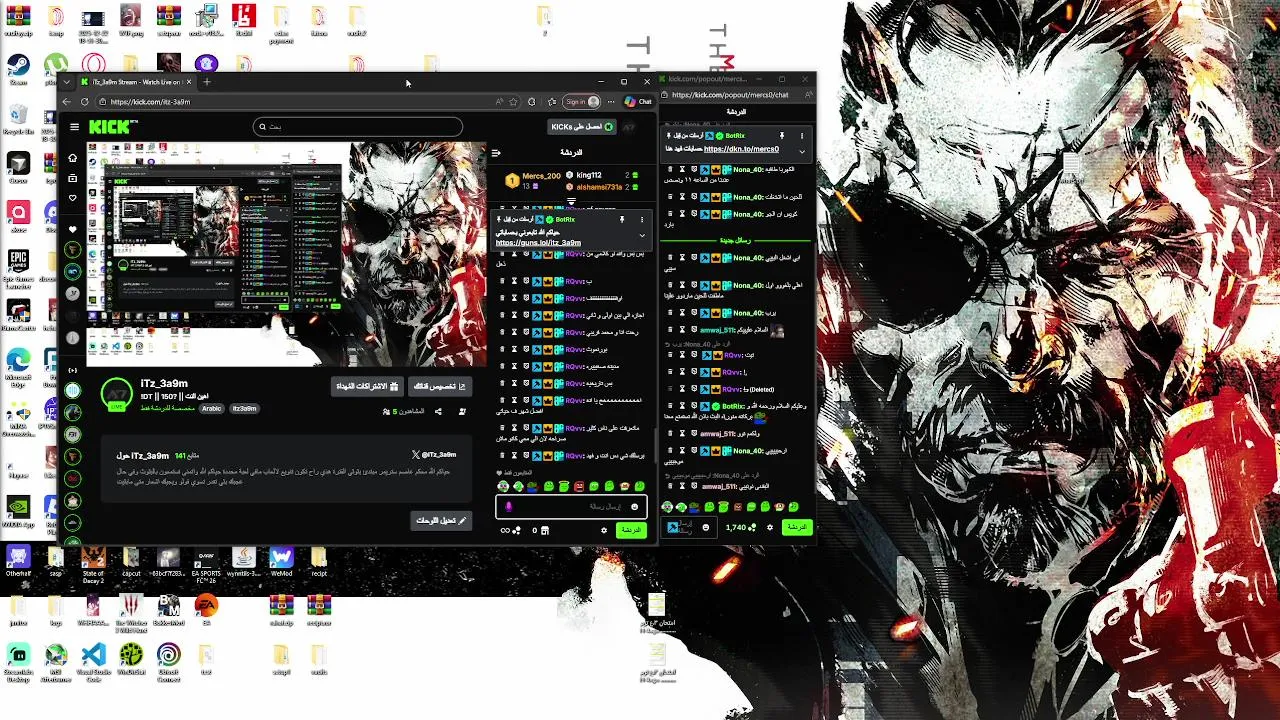
Task: Click the popout chat address bar
Action: 738,95
